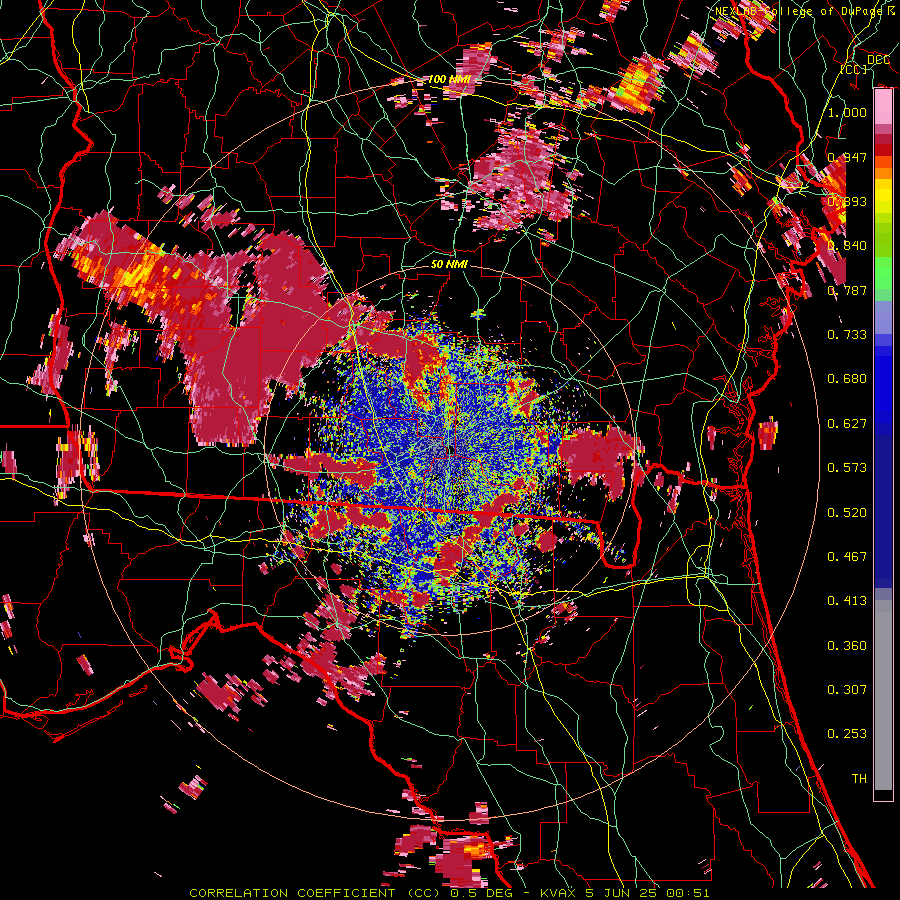Click the 50 NMI range ring label
The width and height of the screenshot is (900, 900).
tap(449, 265)
